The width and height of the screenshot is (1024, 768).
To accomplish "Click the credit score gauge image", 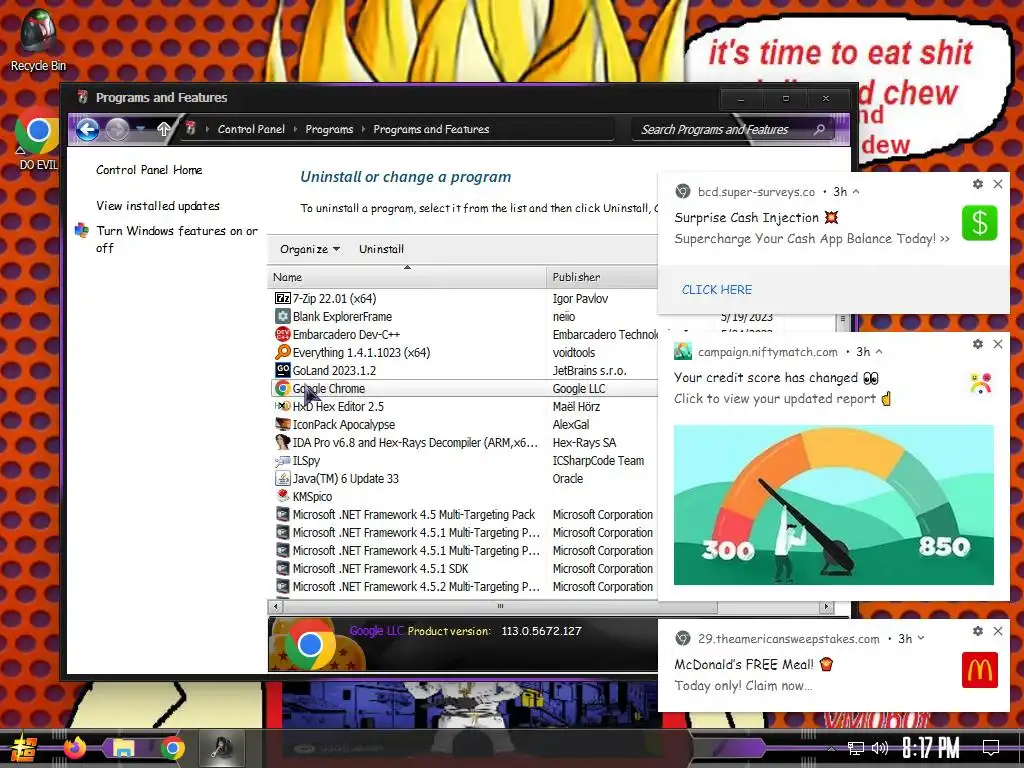I will (x=833, y=504).
